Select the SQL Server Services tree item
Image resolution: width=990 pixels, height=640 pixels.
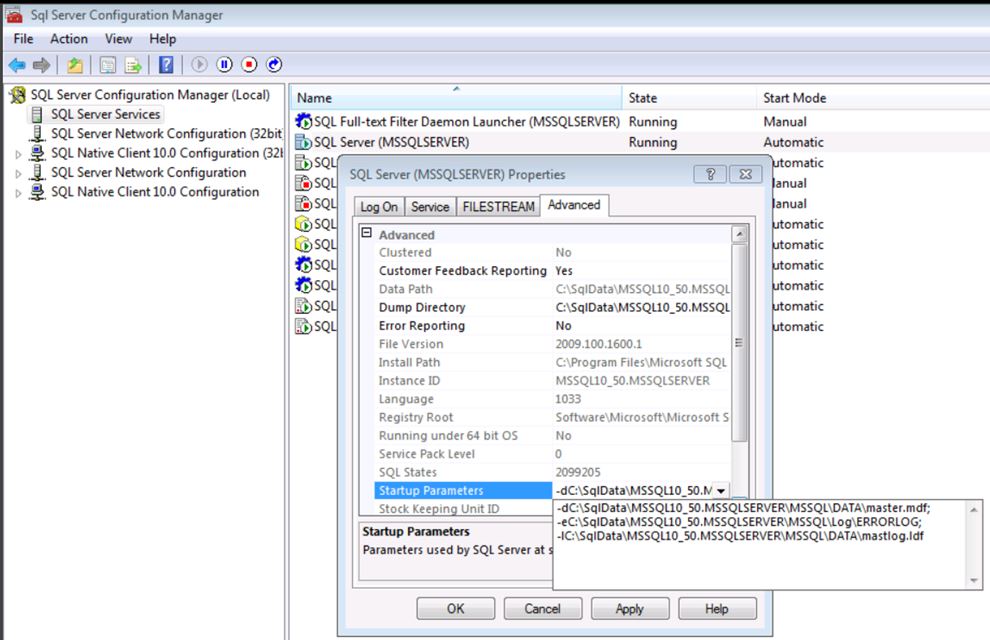[105, 114]
